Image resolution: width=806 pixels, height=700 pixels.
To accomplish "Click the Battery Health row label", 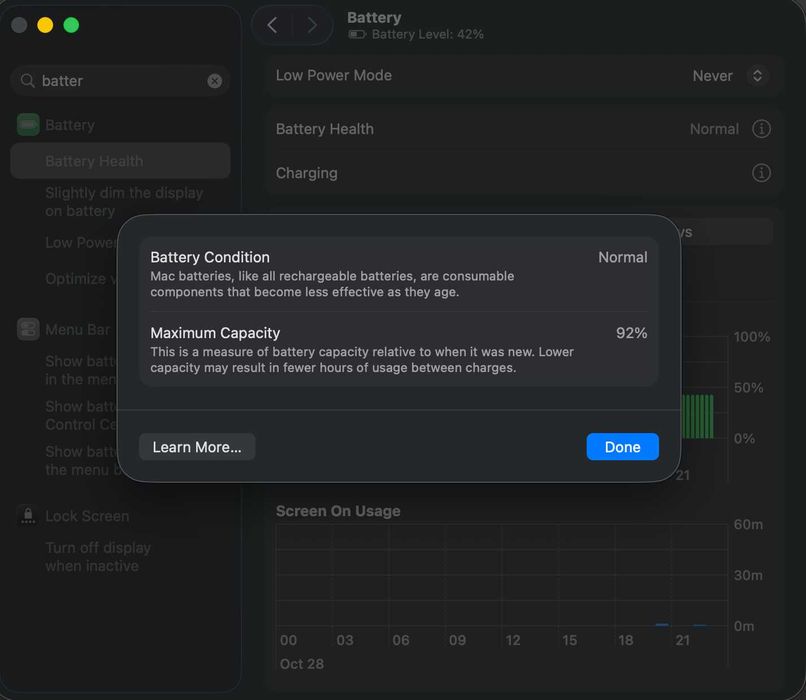I will tap(325, 129).
